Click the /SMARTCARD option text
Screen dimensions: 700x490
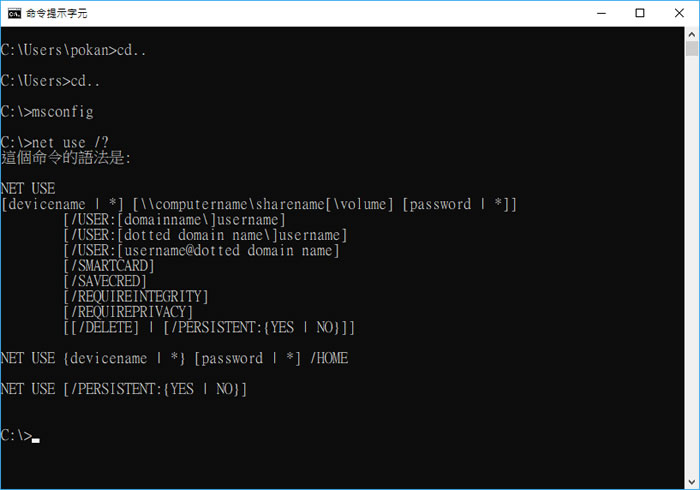[109, 266]
